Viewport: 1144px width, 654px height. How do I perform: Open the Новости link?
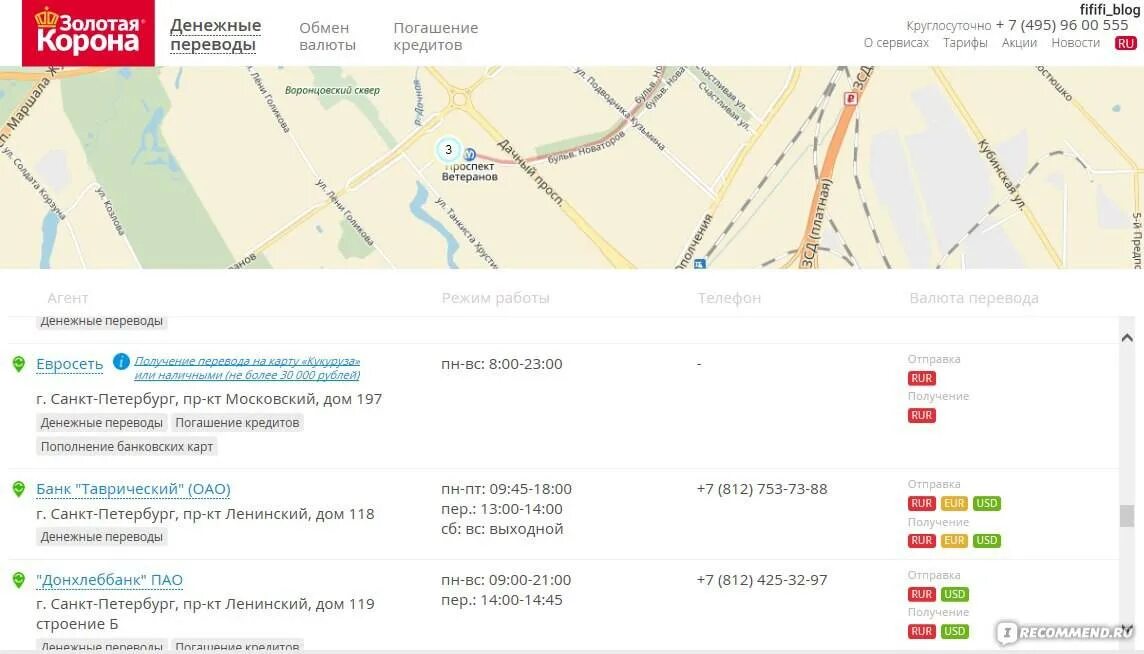(1075, 43)
